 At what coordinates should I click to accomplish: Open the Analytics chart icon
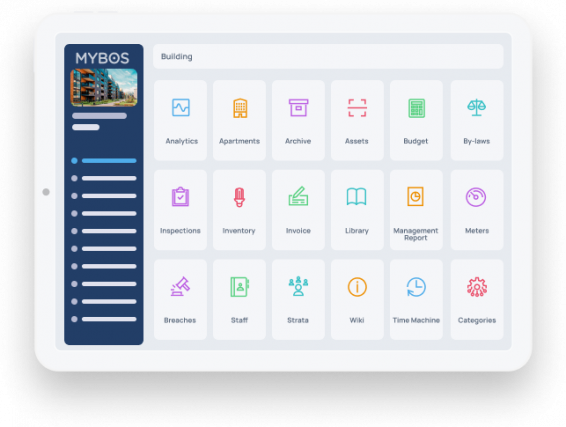(180, 108)
